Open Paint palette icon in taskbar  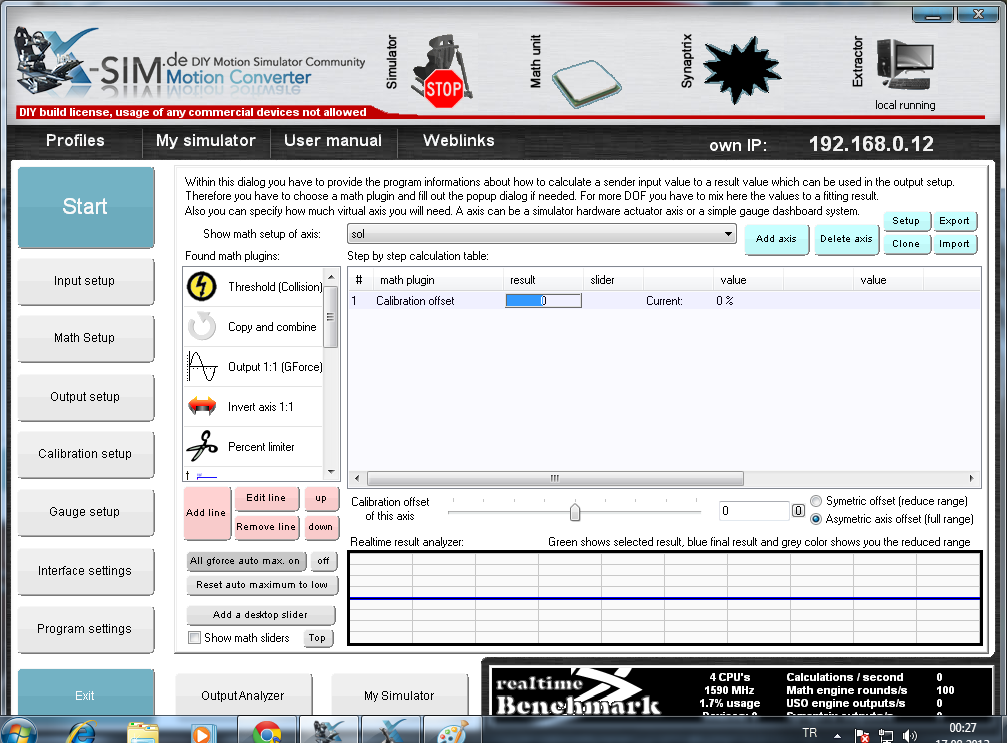point(452,732)
